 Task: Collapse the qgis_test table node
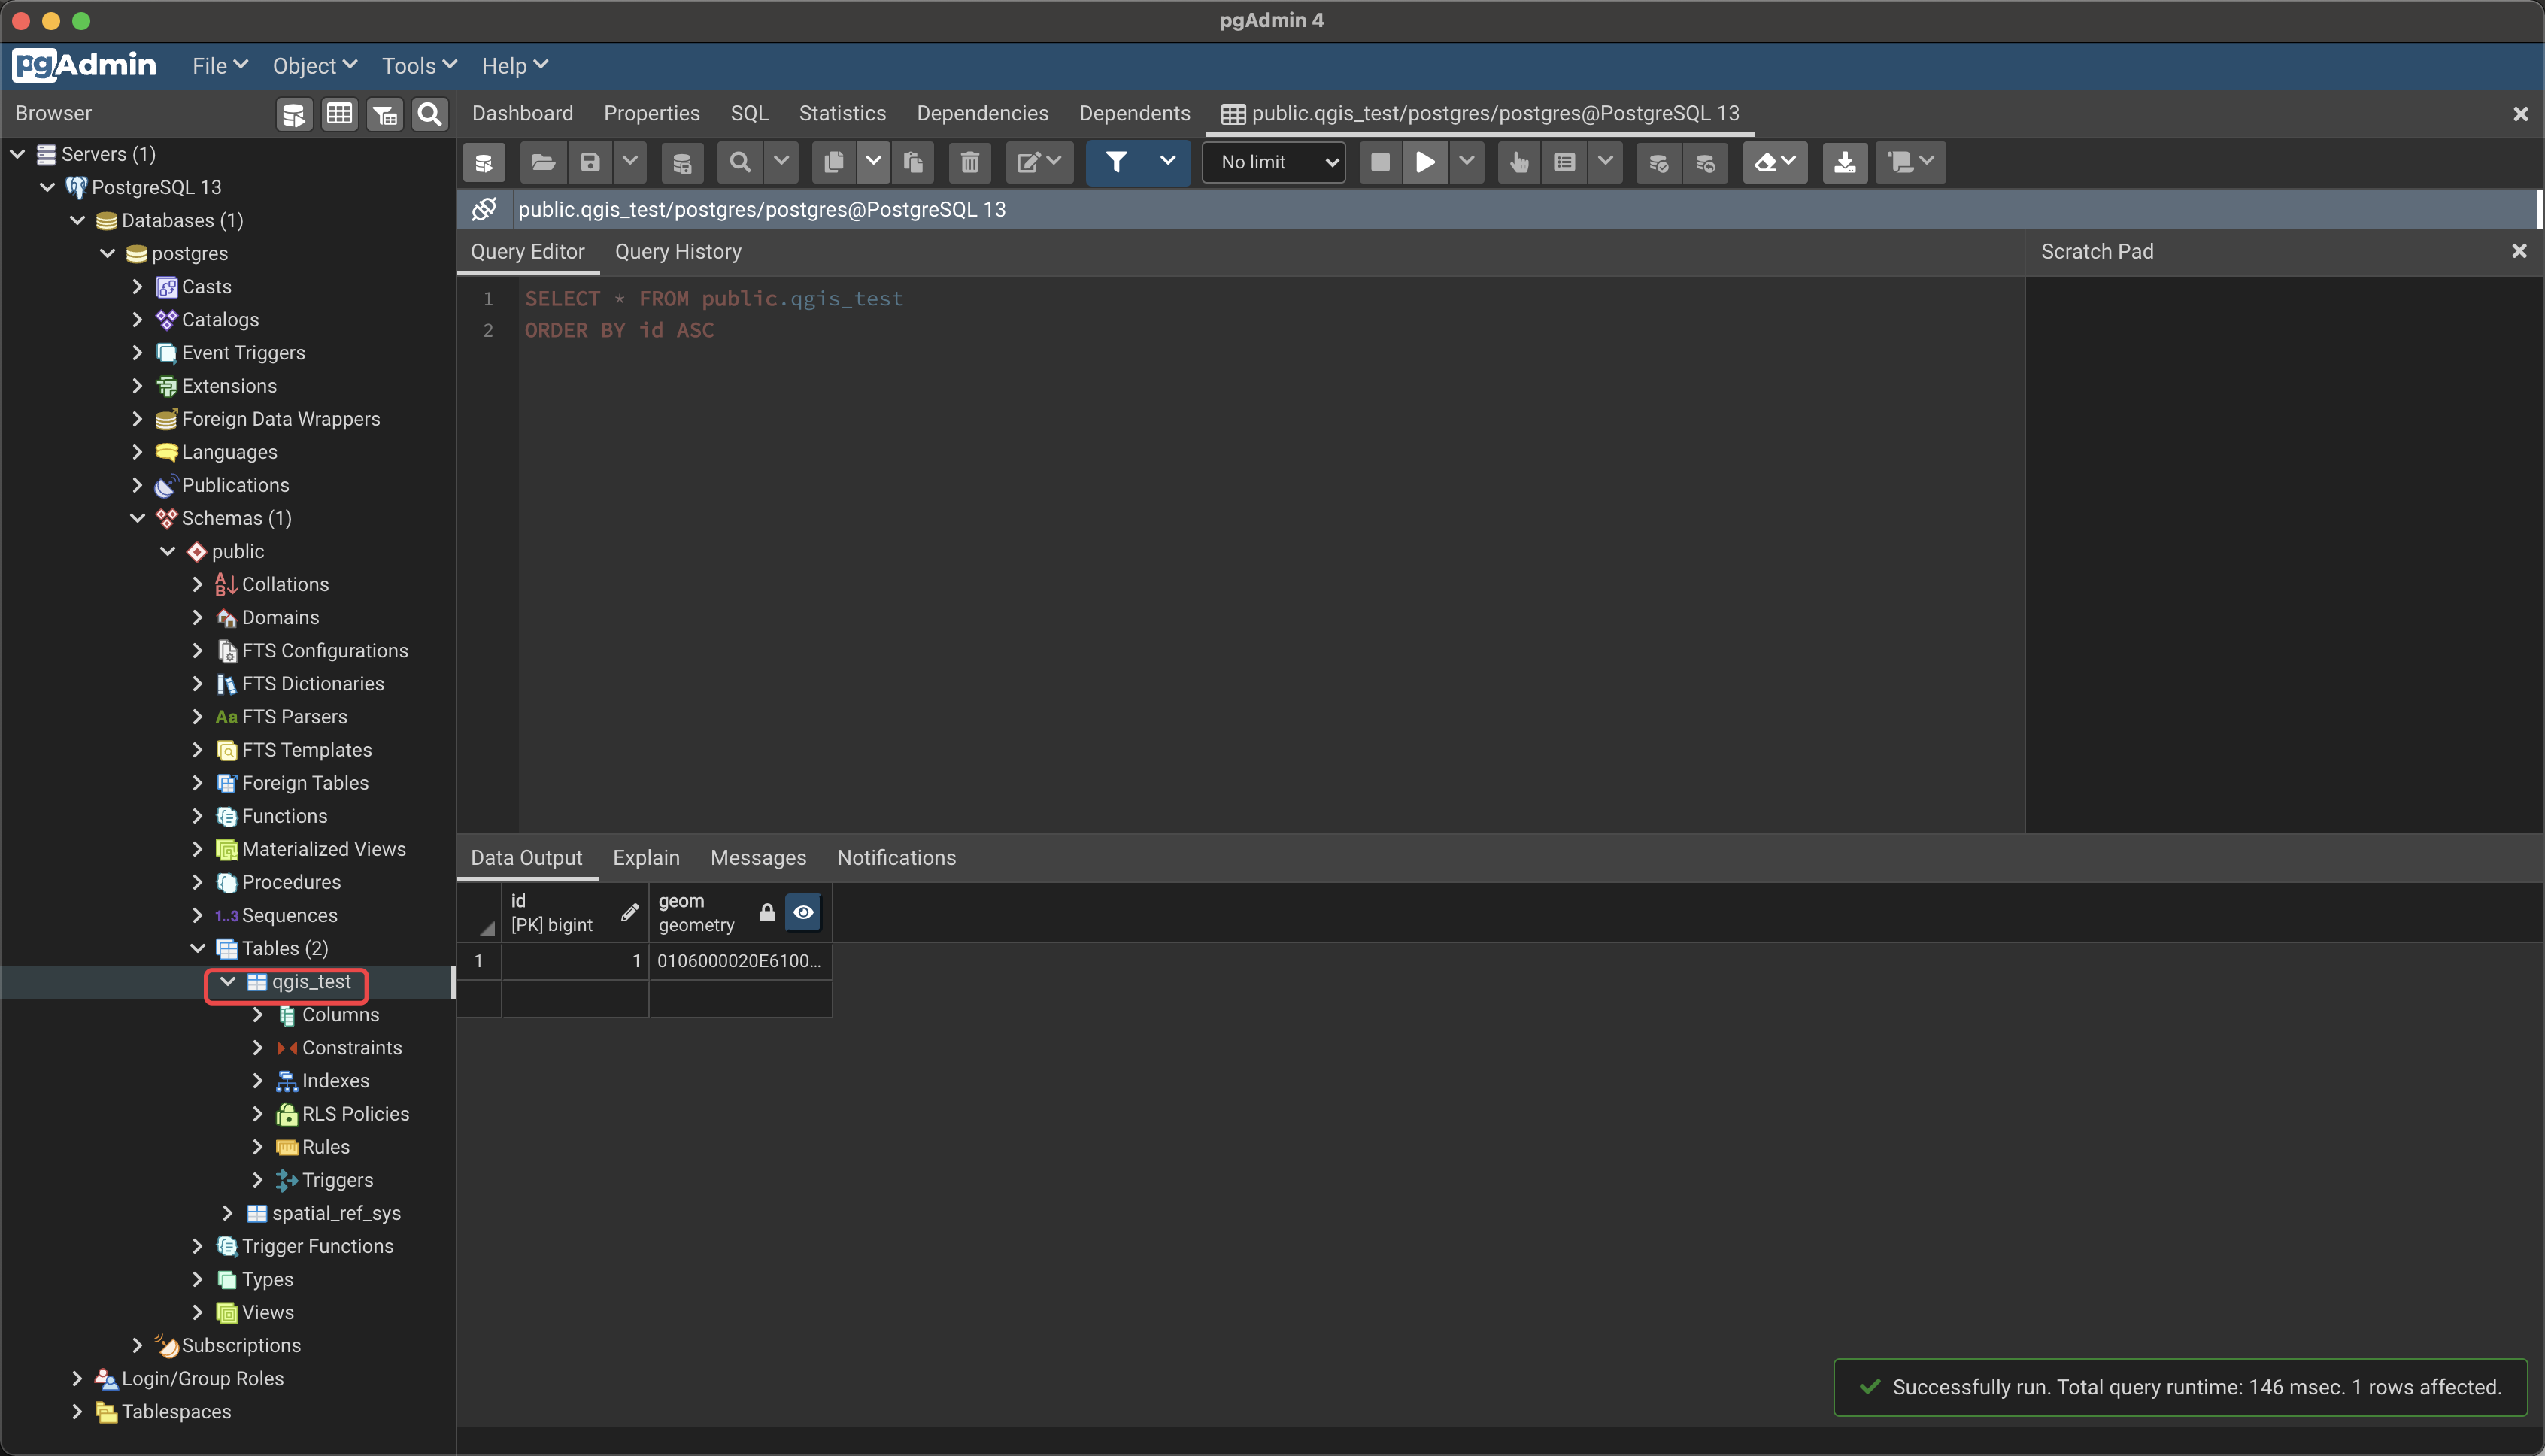(227, 982)
